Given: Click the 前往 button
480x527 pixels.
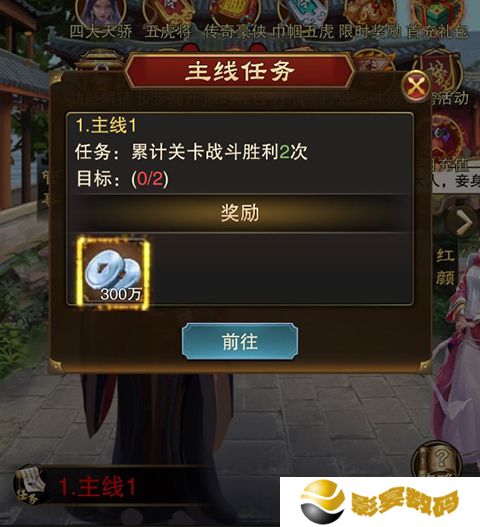Looking at the screenshot, I should tap(240, 341).
